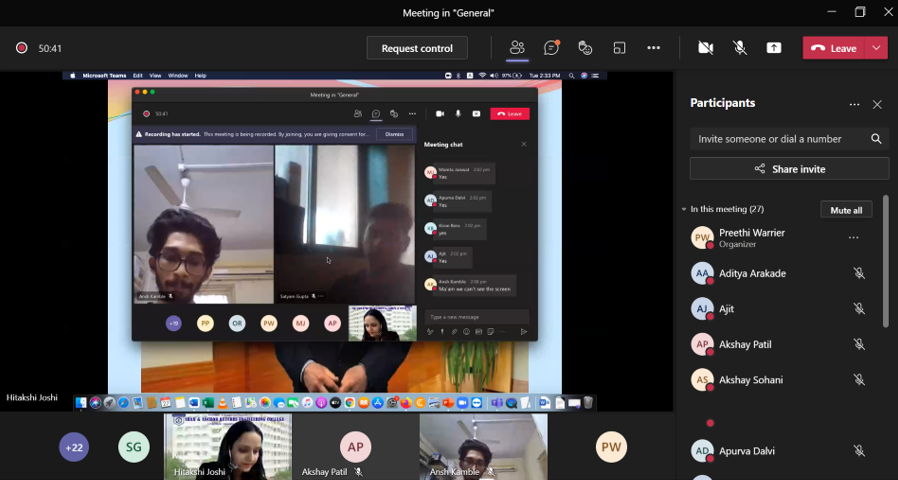Click the Invite someone or dial field
Image resolution: width=898 pixels, height=480 pixels.
click(778, 139)
